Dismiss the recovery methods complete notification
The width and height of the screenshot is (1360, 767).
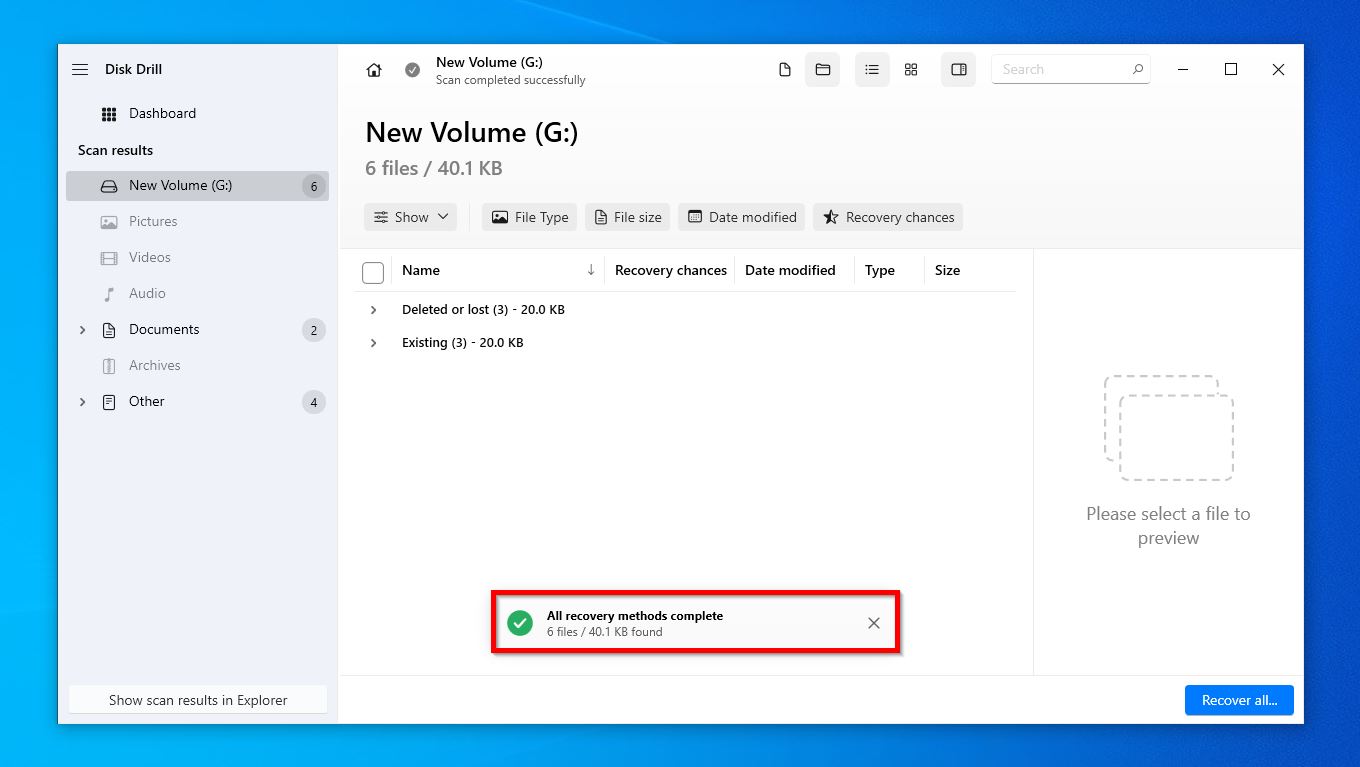tap(874, 623)
